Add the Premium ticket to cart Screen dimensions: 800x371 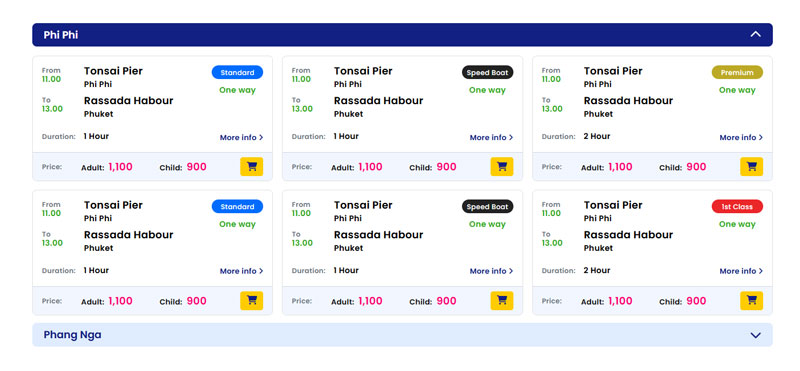coord(752,166)
